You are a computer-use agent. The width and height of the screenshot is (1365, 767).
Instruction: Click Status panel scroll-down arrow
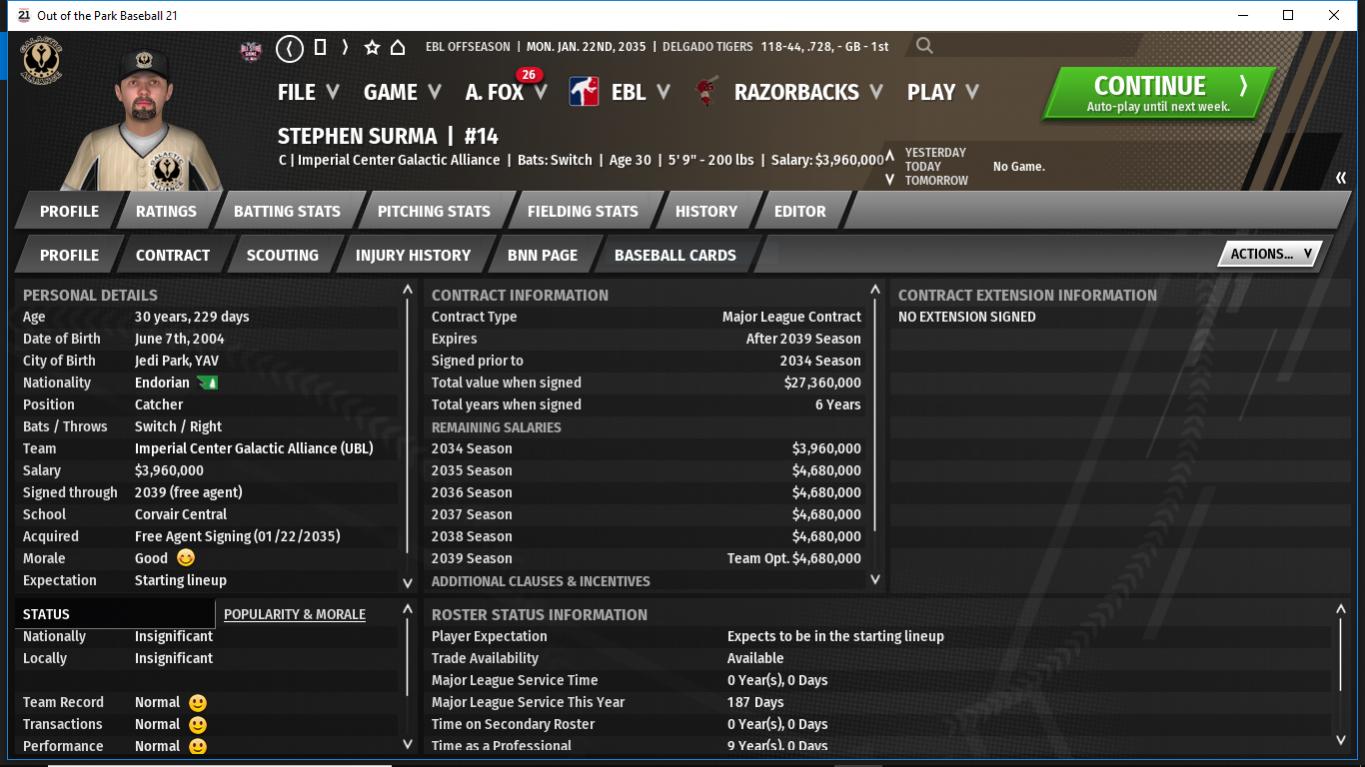point(407,744)
